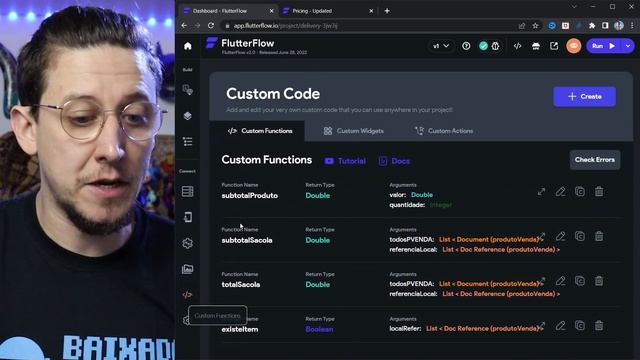Select the Custom Functions code sidebar icon
This screenshot has height=360, width=640.
click(x=187, y=294)
